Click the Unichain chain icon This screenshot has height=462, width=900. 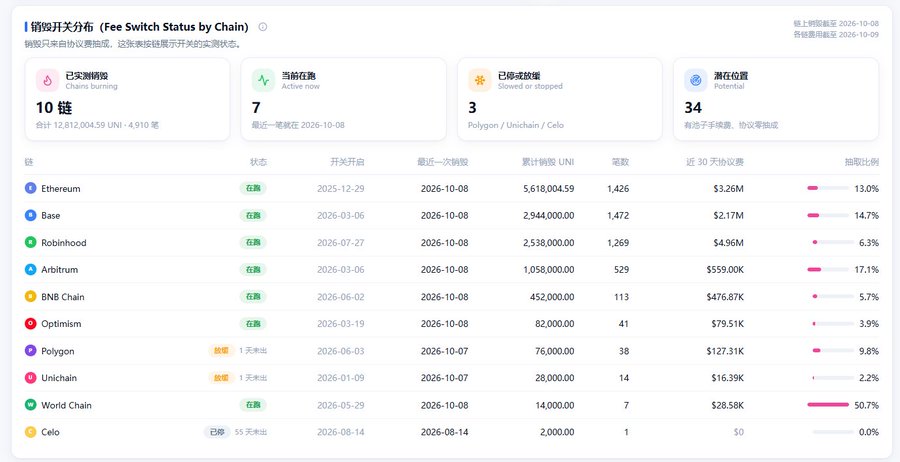tap(30, 378)
